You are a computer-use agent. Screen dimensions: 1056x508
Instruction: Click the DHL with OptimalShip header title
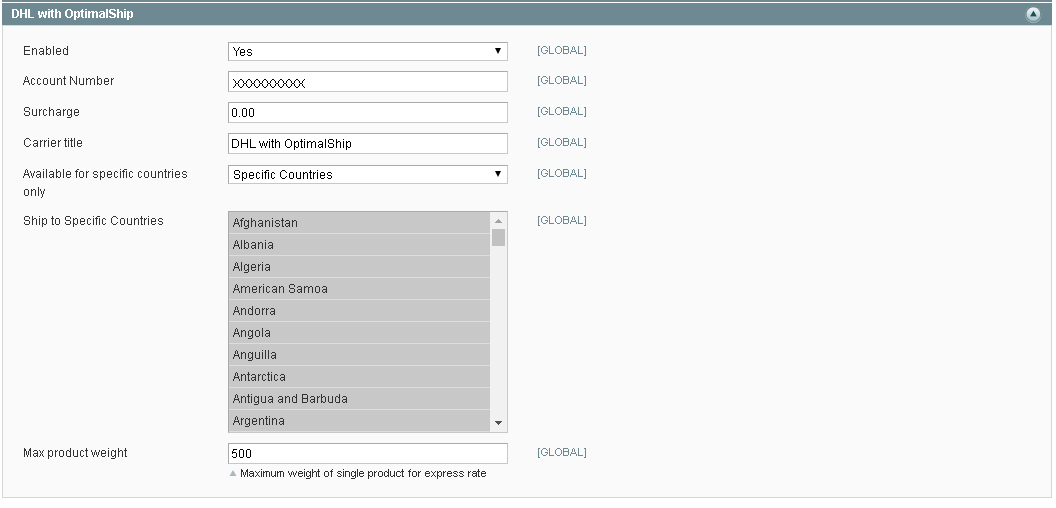pyautogui.click(x=72, y=13)
